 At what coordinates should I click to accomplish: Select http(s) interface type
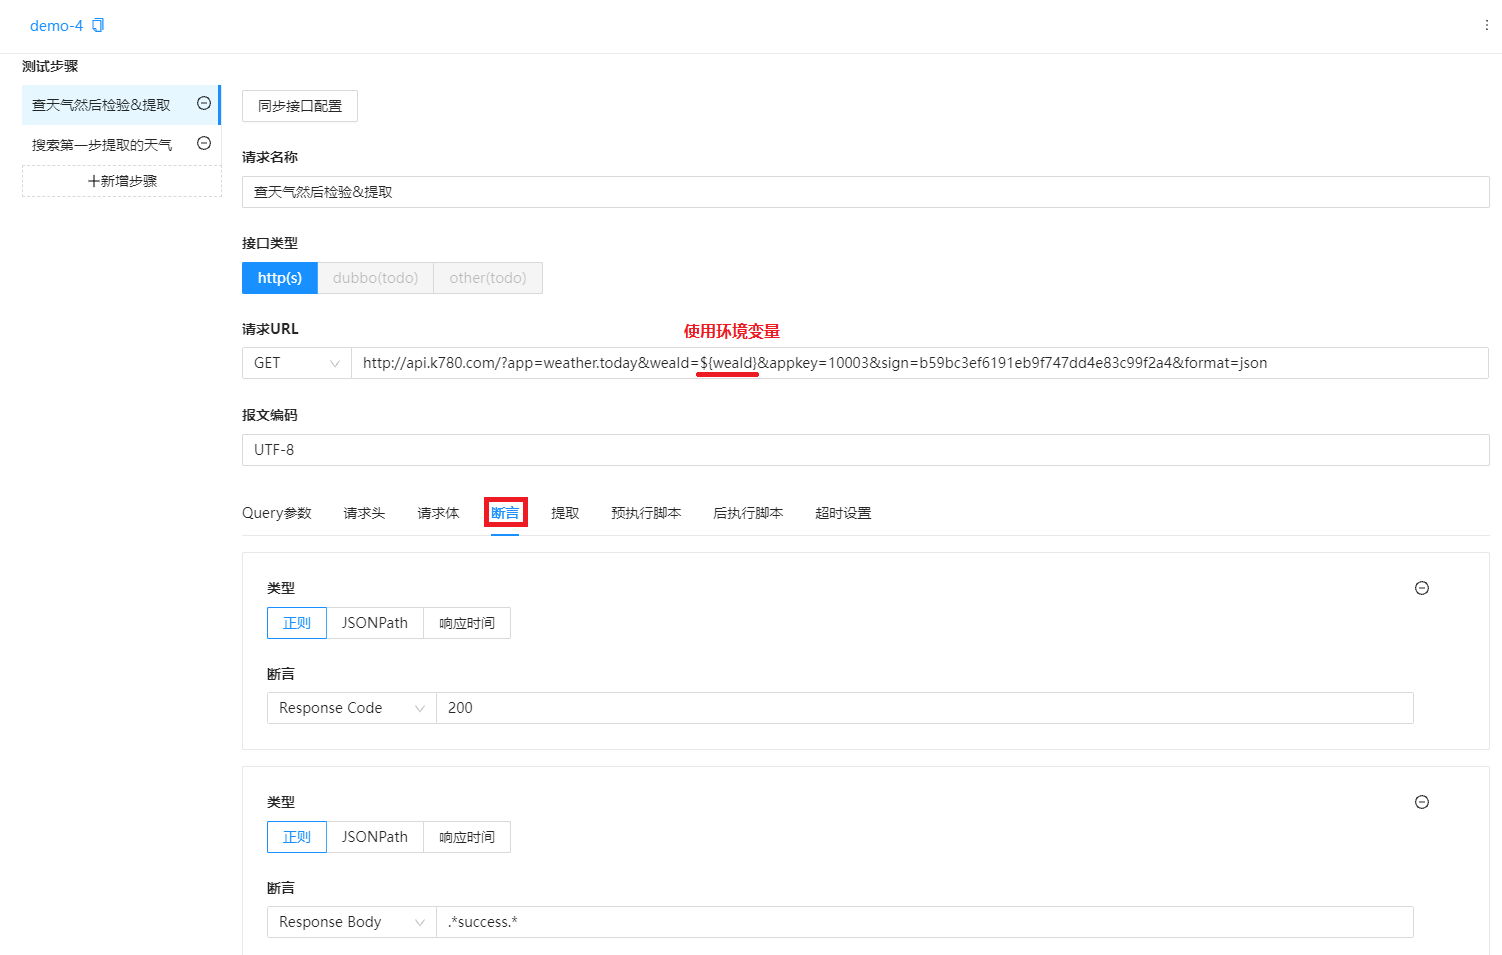pyautogui.click(x=279, y=278)
